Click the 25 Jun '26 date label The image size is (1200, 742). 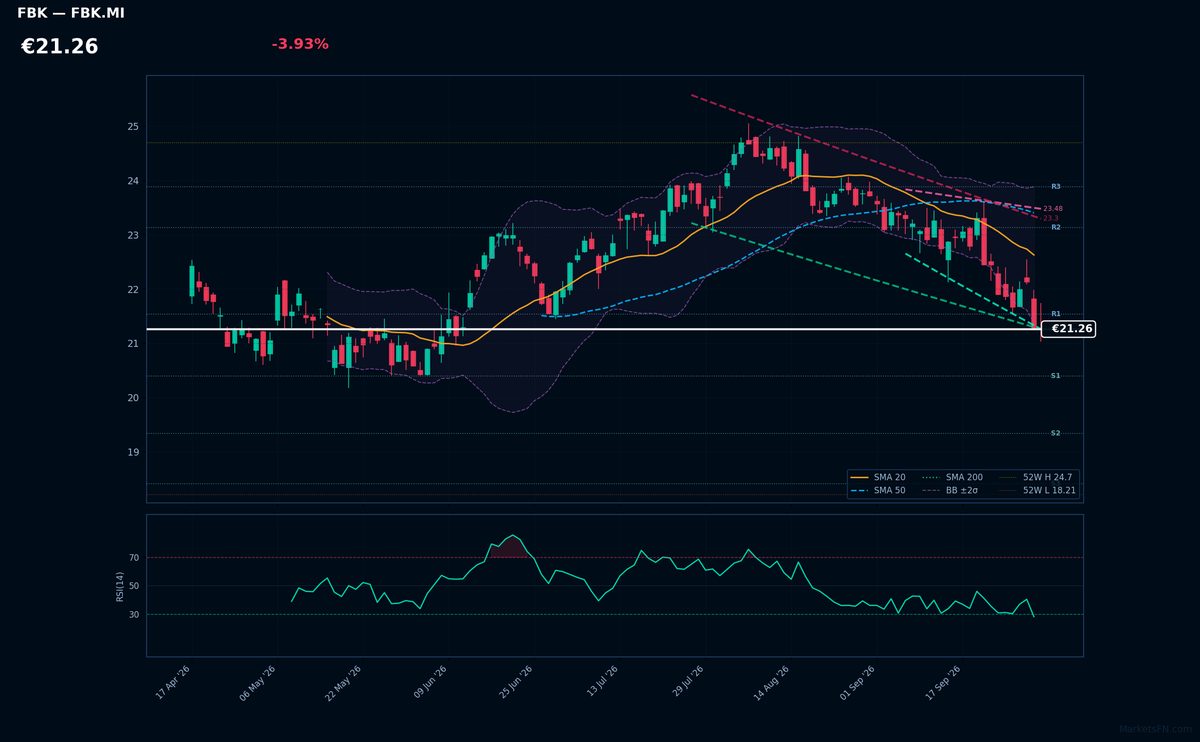[515, 683]
